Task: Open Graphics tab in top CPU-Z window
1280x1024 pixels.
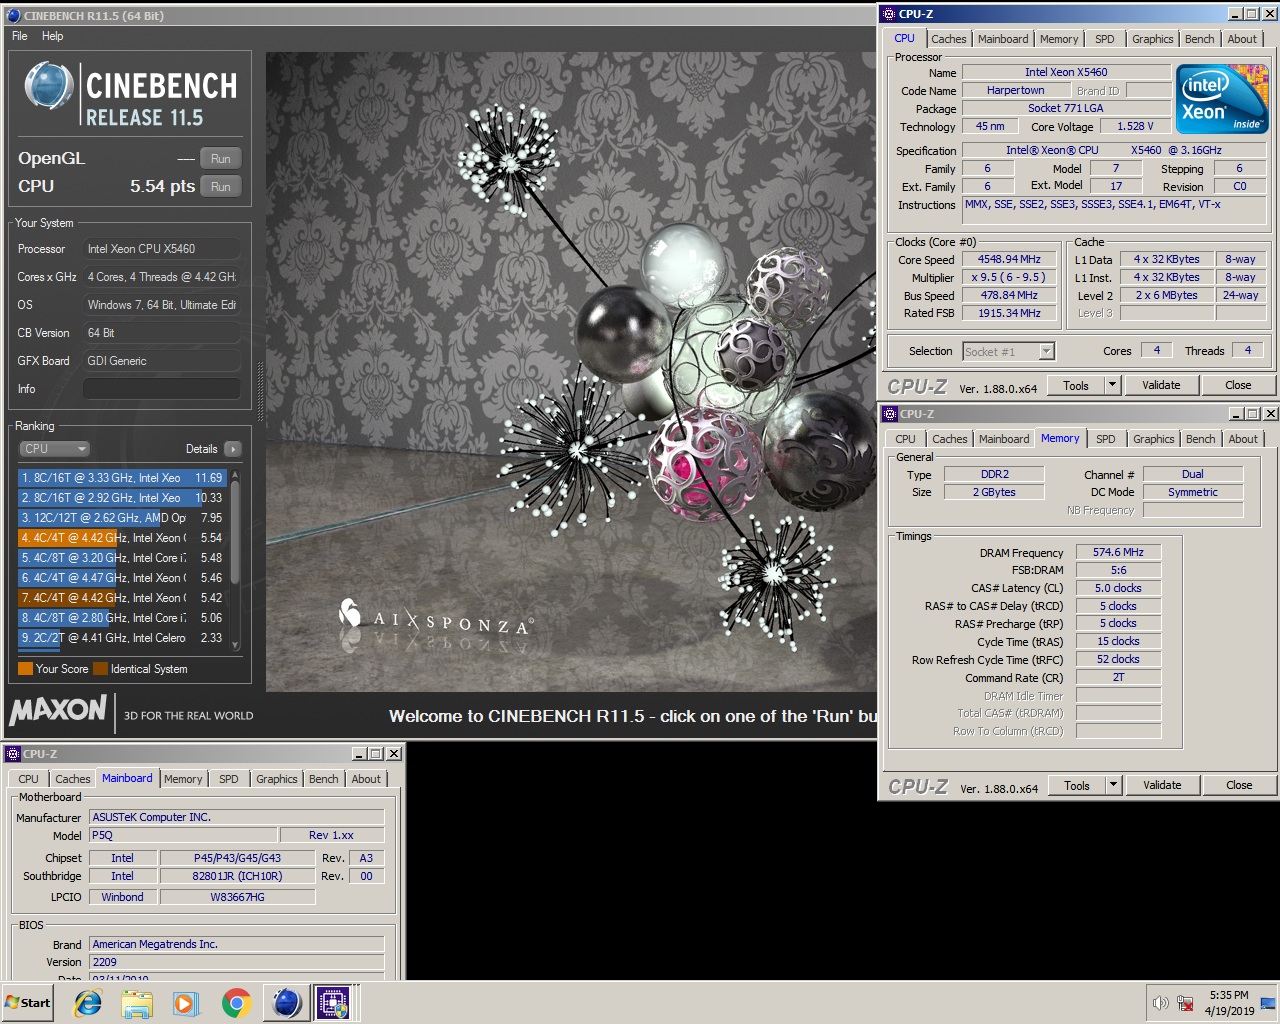Action: 1153,39
